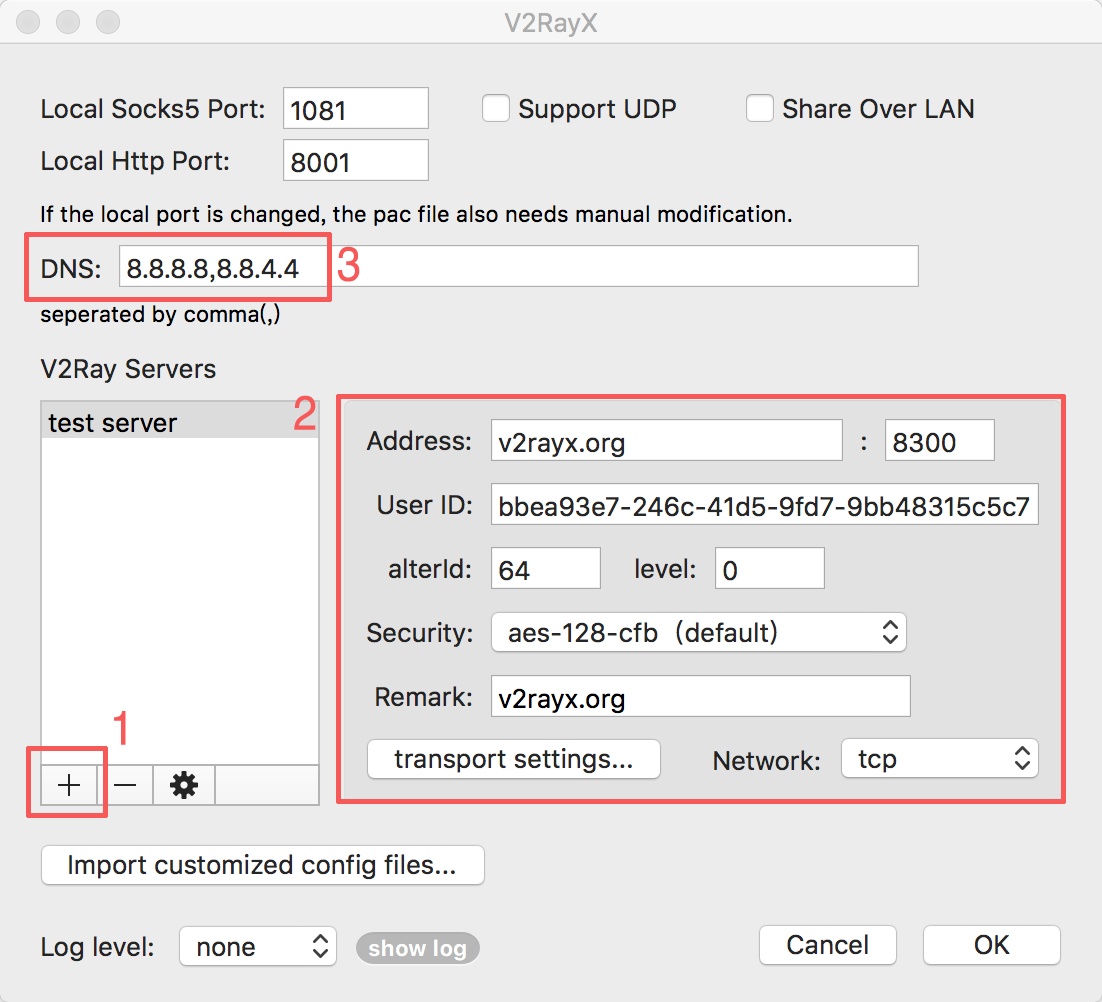Screen dimensions: 1102x1002
Task: Focus the Local Http Port field
Action: (x=356, y=160)
